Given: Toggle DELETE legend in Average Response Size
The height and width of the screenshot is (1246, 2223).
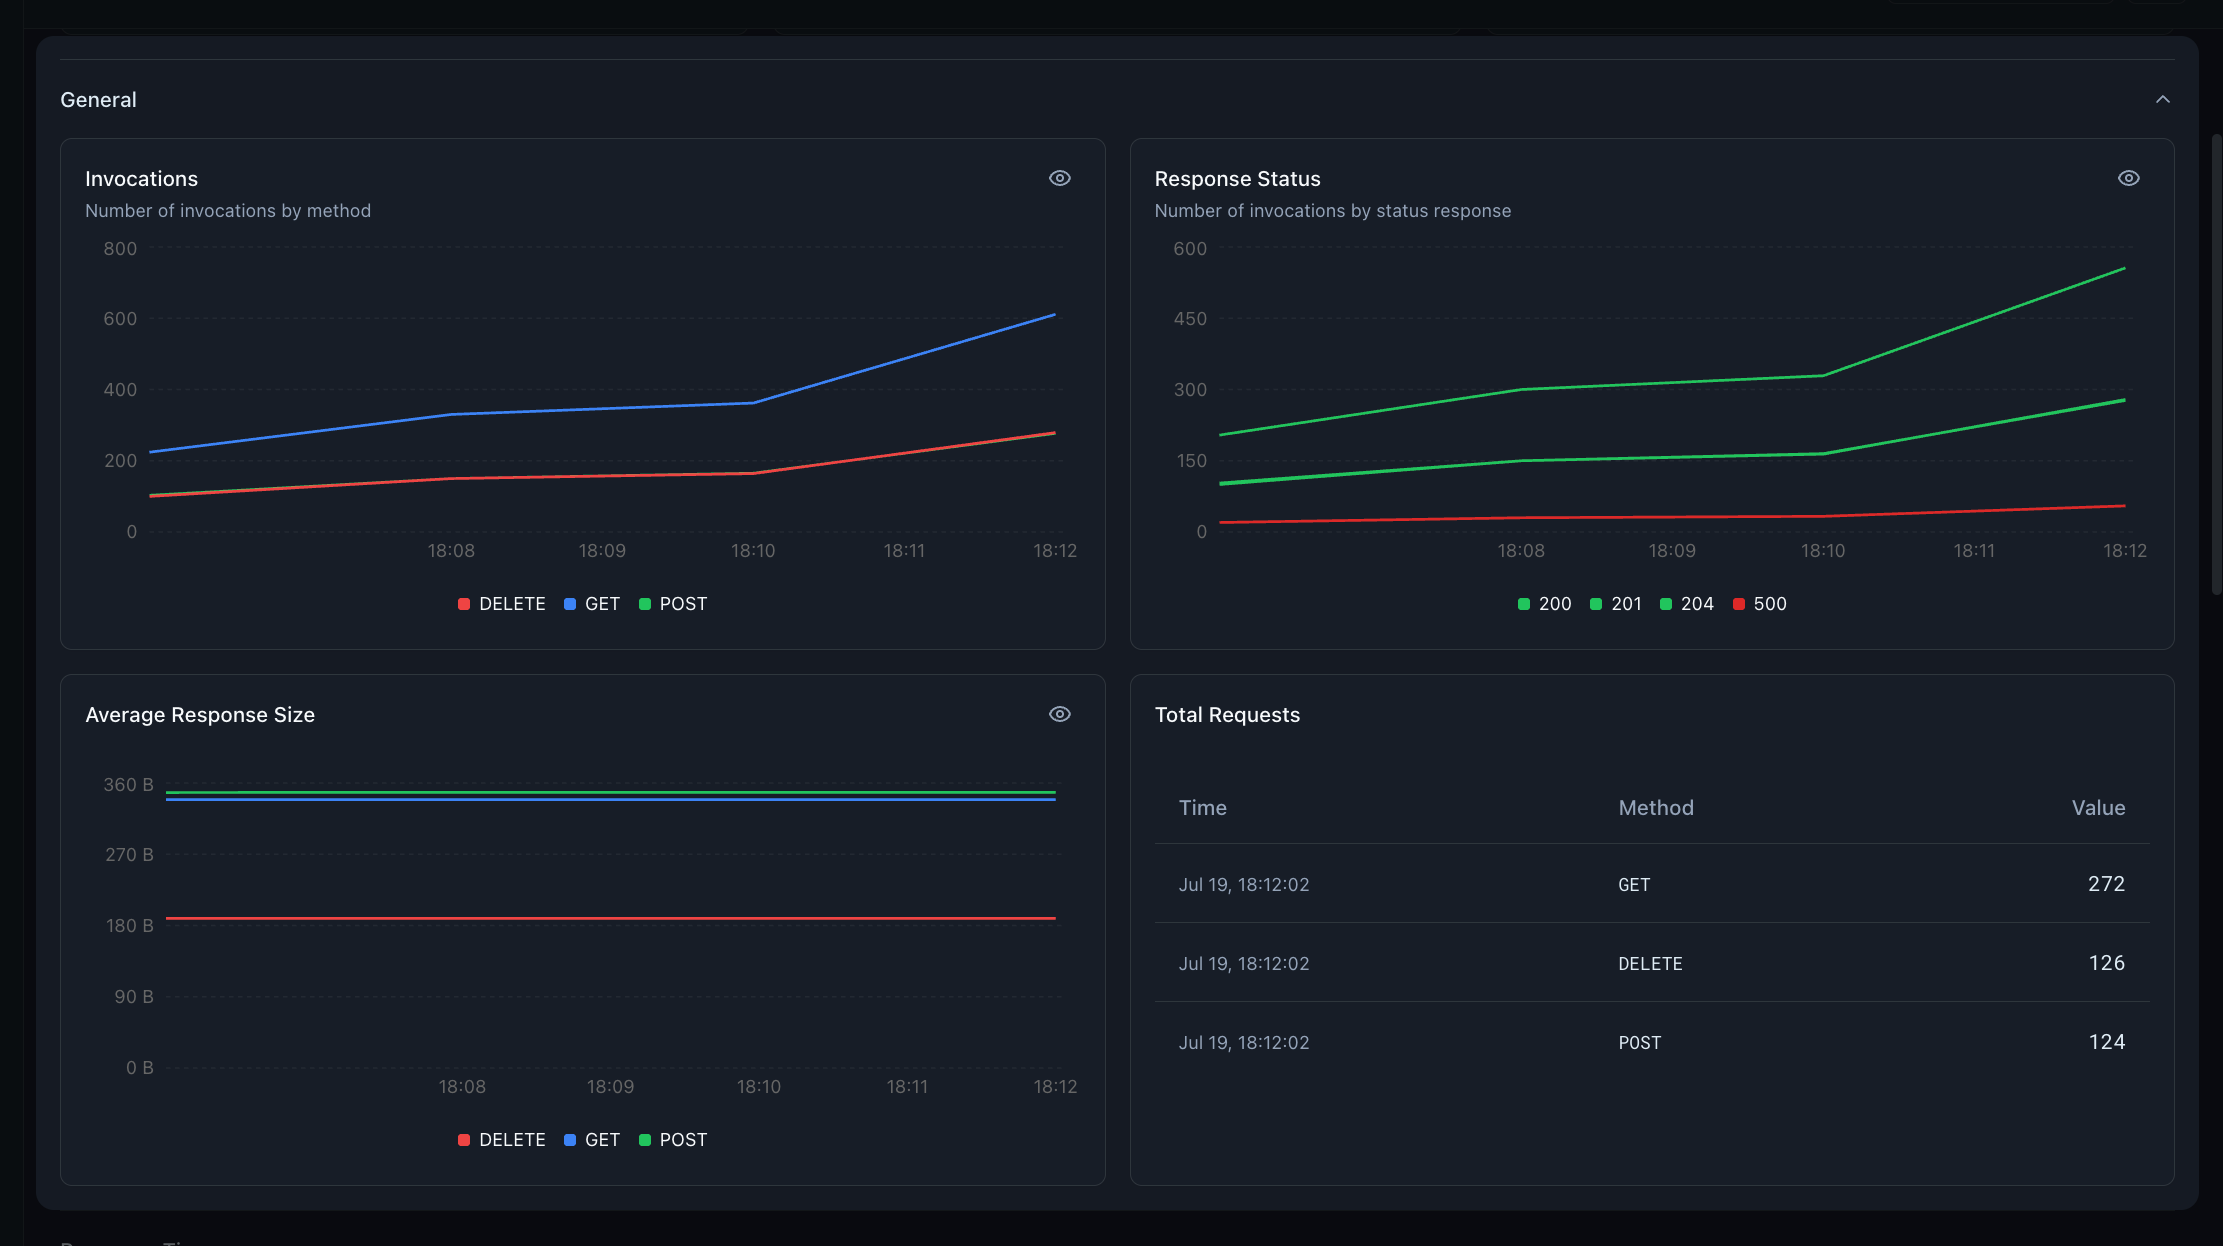Looking at the screenshot, I should coord(502,1140).
